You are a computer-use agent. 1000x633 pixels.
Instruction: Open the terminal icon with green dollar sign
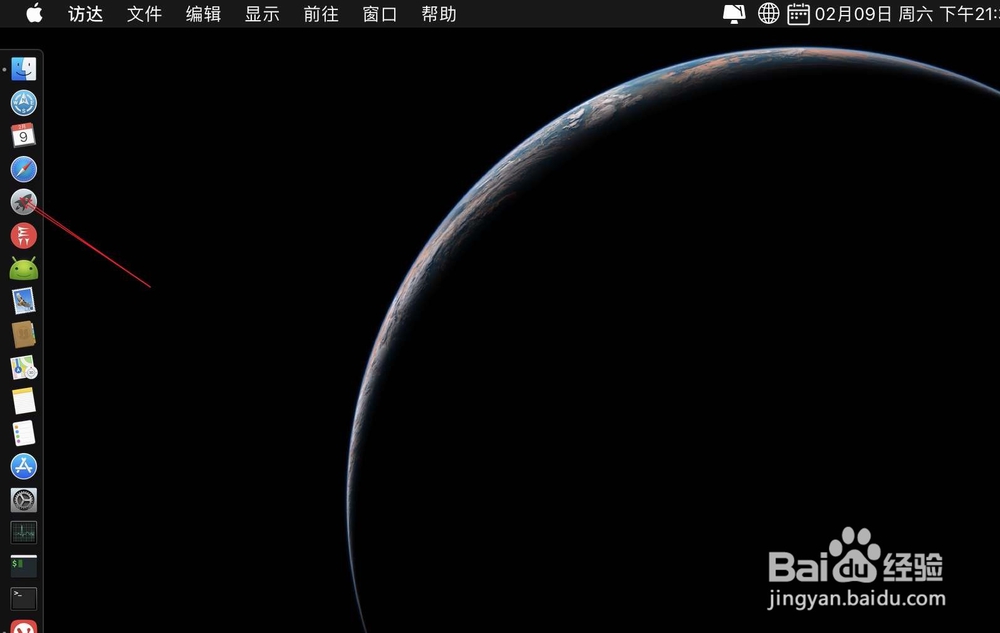coord(24,566)
